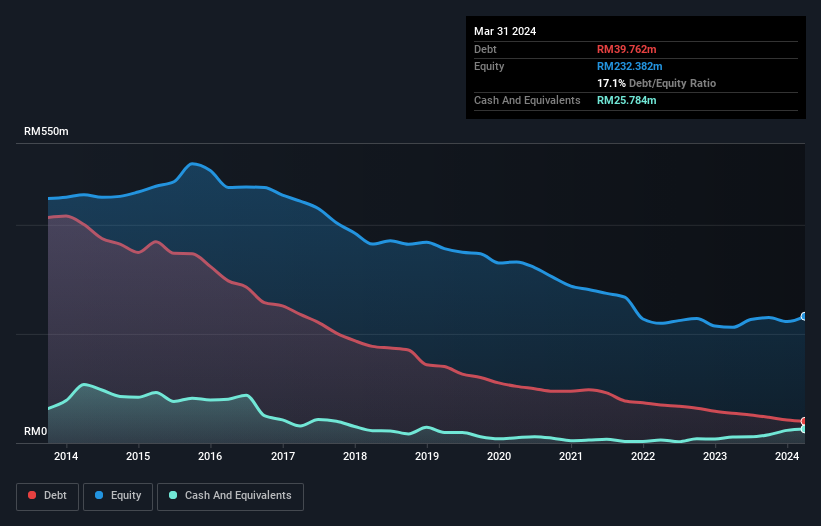Click the 2018 x-axis label
The image size is (821, 526).
point(355,456)
